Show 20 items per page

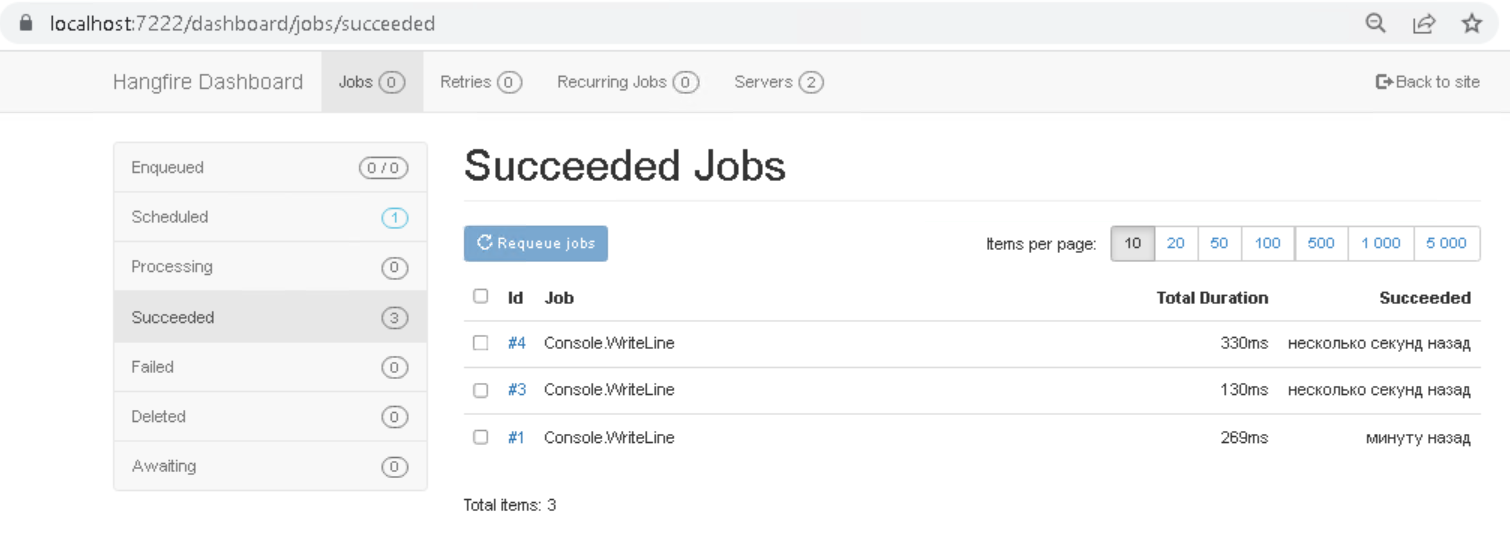tap(1176, 243)
